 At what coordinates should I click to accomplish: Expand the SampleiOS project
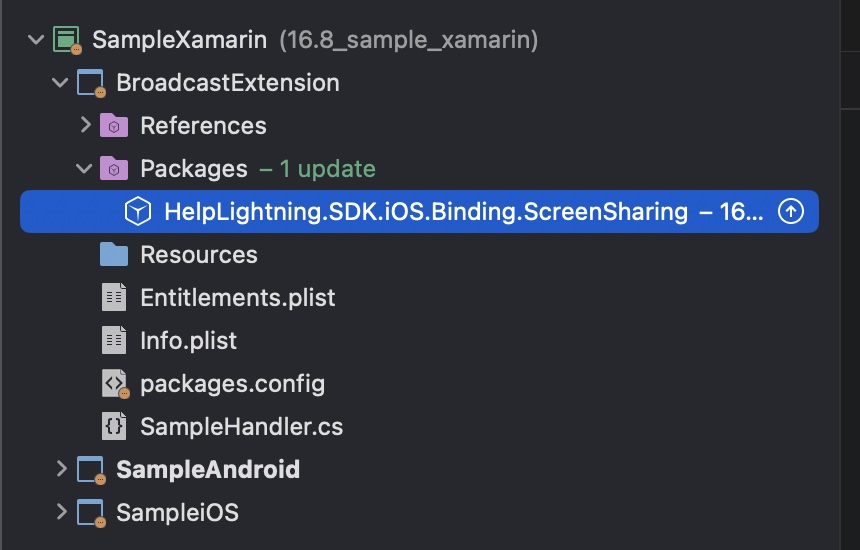(61, 512)
